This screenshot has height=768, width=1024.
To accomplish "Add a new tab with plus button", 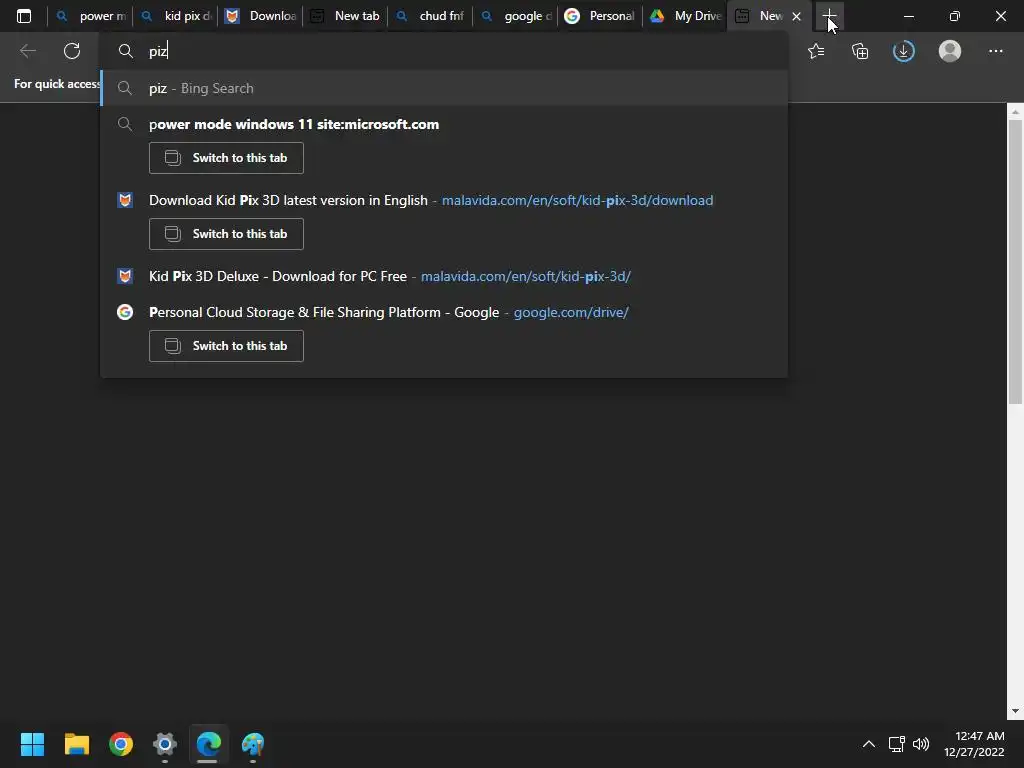I will tap(829, 16).
